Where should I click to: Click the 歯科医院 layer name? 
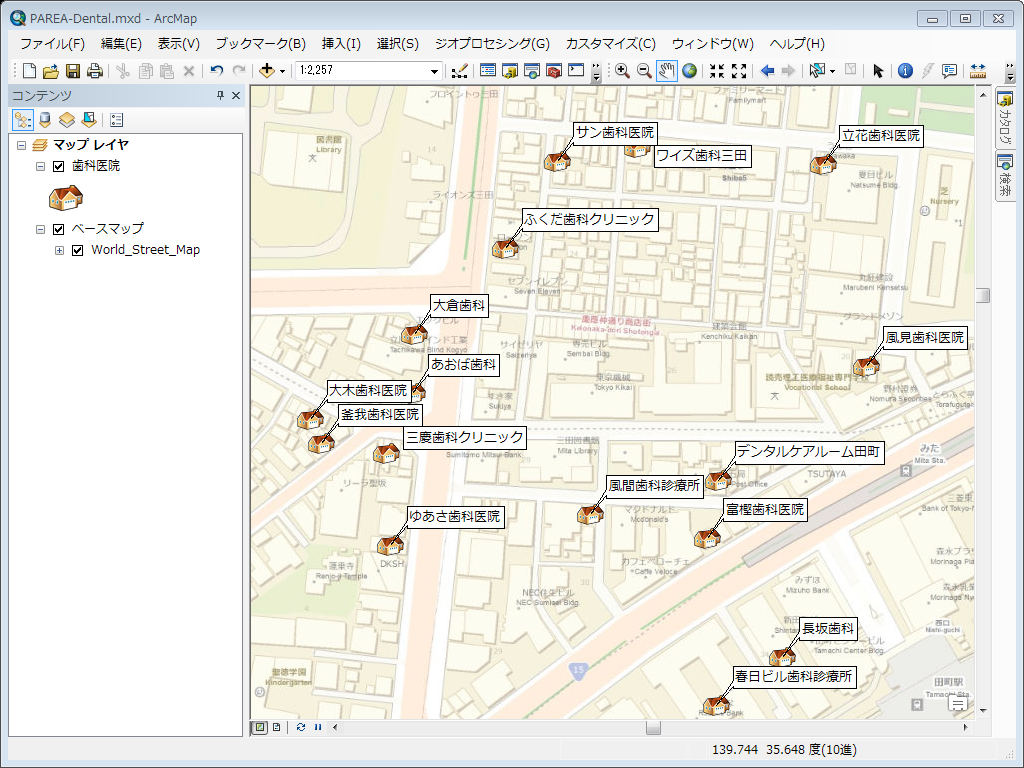tap(96, 166)
